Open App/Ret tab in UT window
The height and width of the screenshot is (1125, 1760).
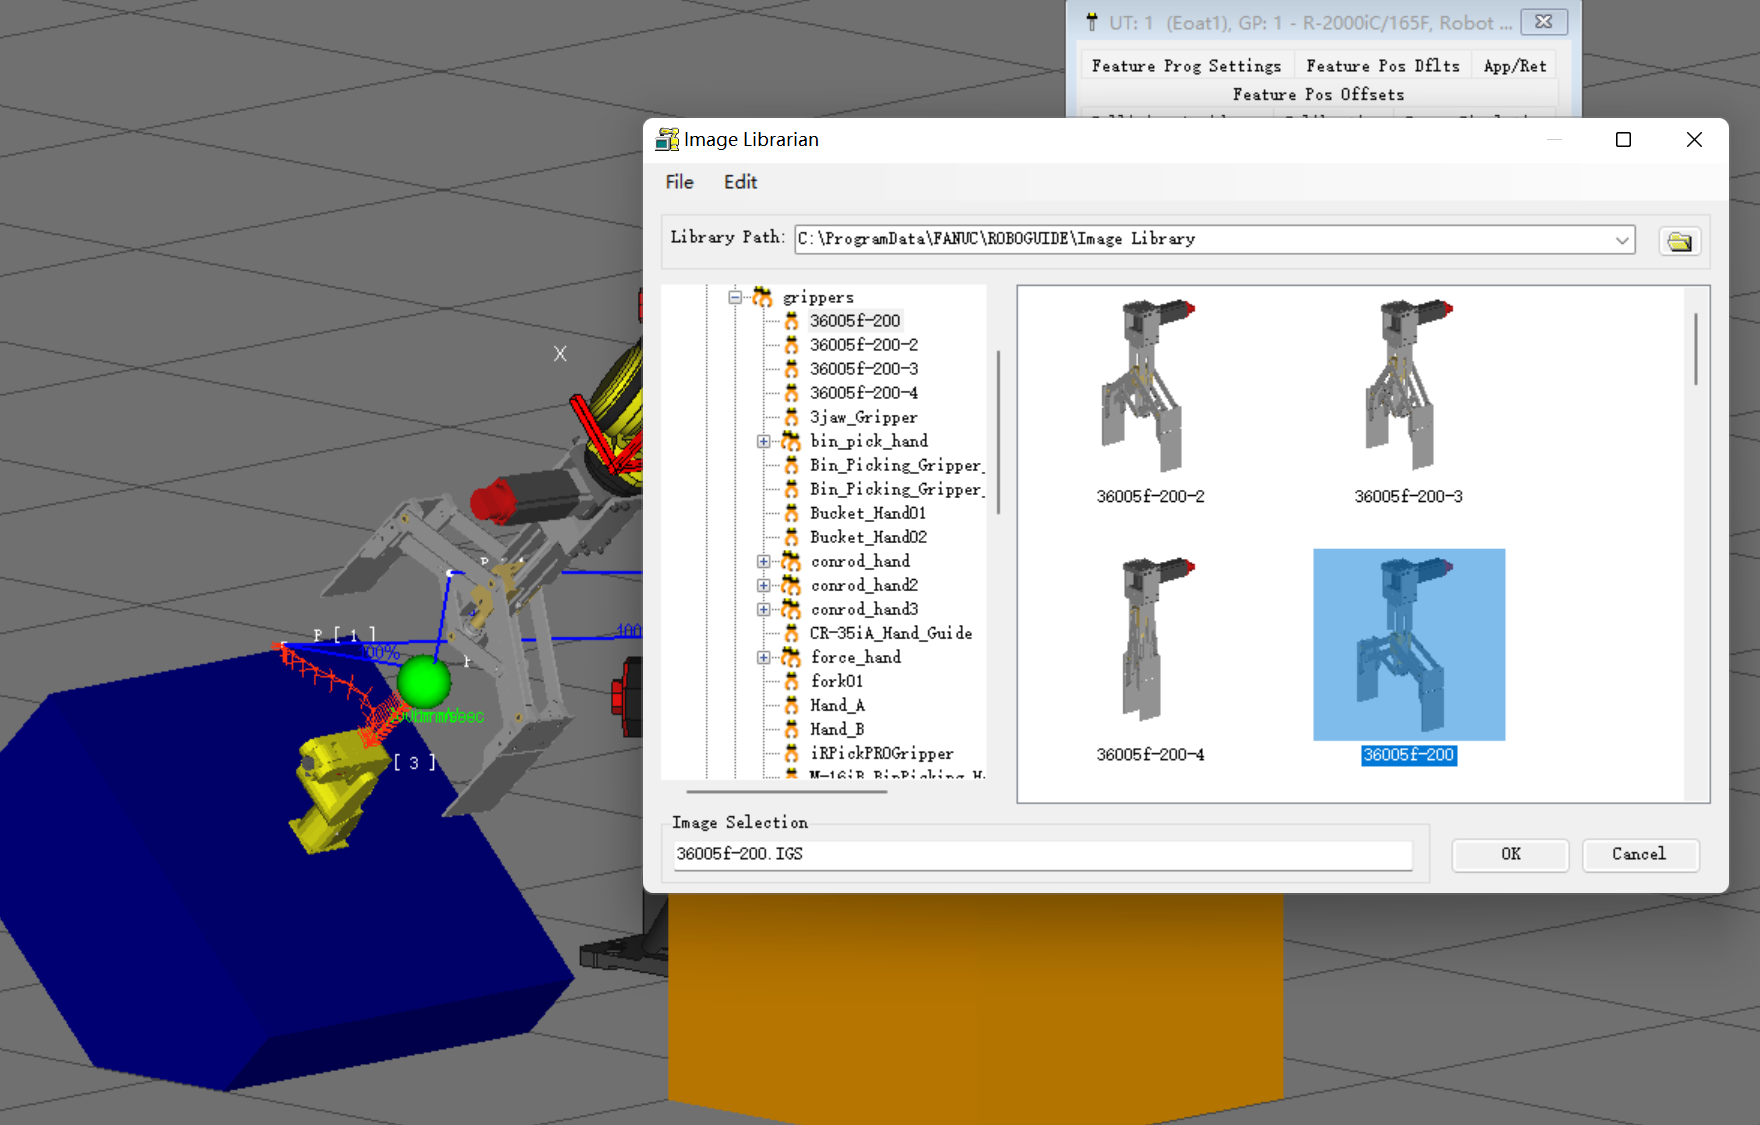[1515, 66]
